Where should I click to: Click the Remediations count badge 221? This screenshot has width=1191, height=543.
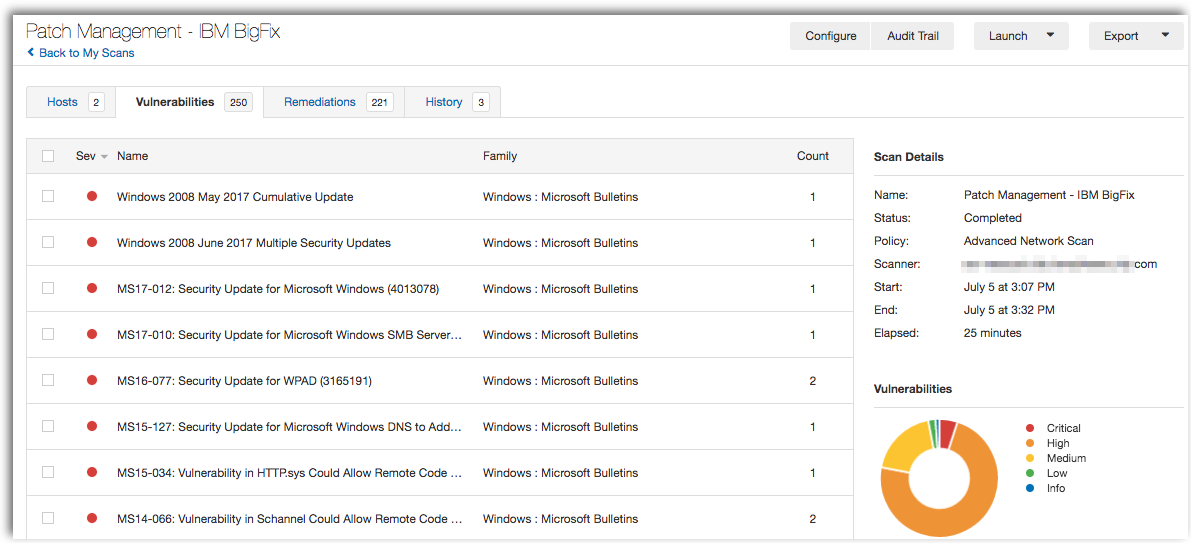pyautogui.click(x=380, y=103)
